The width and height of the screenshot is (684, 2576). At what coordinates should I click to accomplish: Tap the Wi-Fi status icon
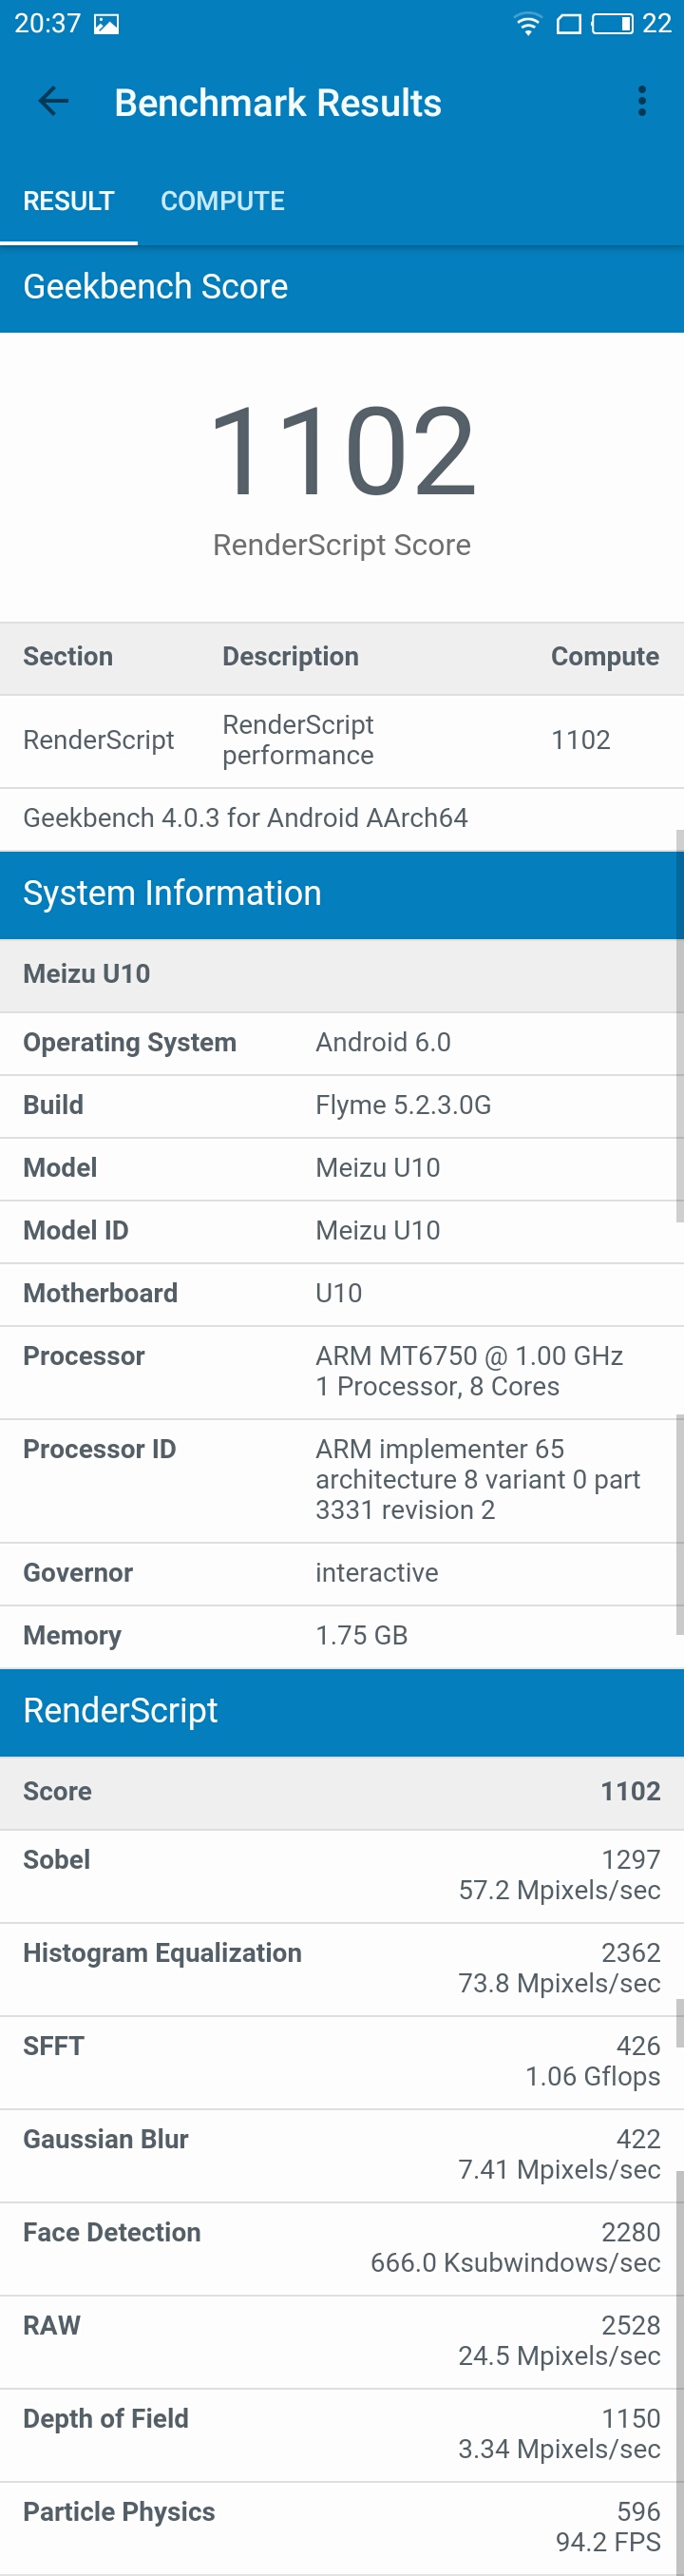(527, 24)
